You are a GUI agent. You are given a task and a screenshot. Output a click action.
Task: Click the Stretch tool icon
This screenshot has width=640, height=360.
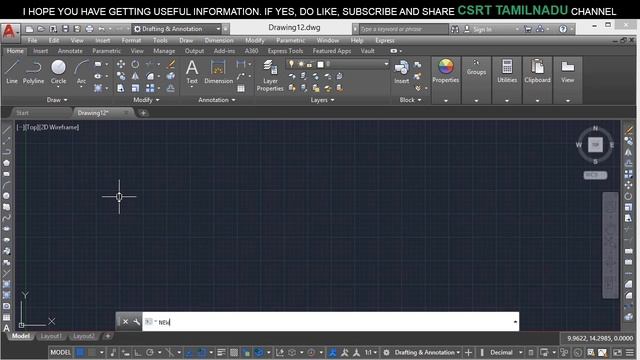pos(121,88)
